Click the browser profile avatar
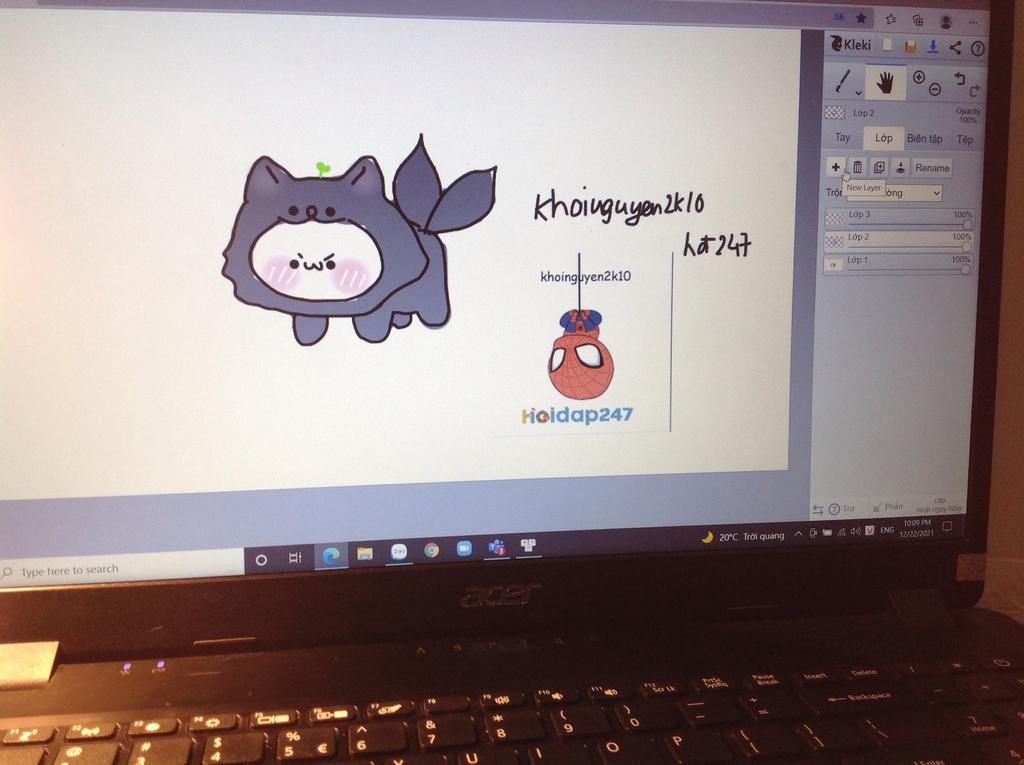Viewport: 1024px width, 765px height. [x=945, y=22]
